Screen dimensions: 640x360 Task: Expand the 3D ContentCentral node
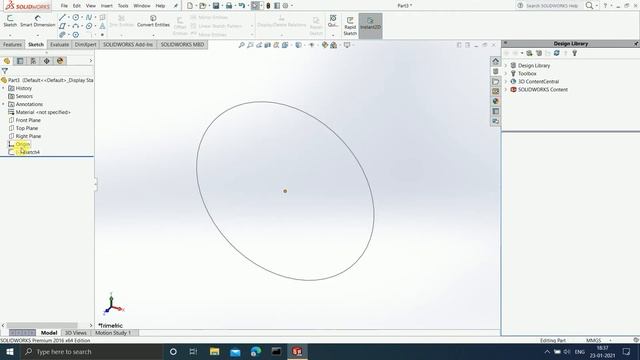pyautogui.click(x=506, y=82)
